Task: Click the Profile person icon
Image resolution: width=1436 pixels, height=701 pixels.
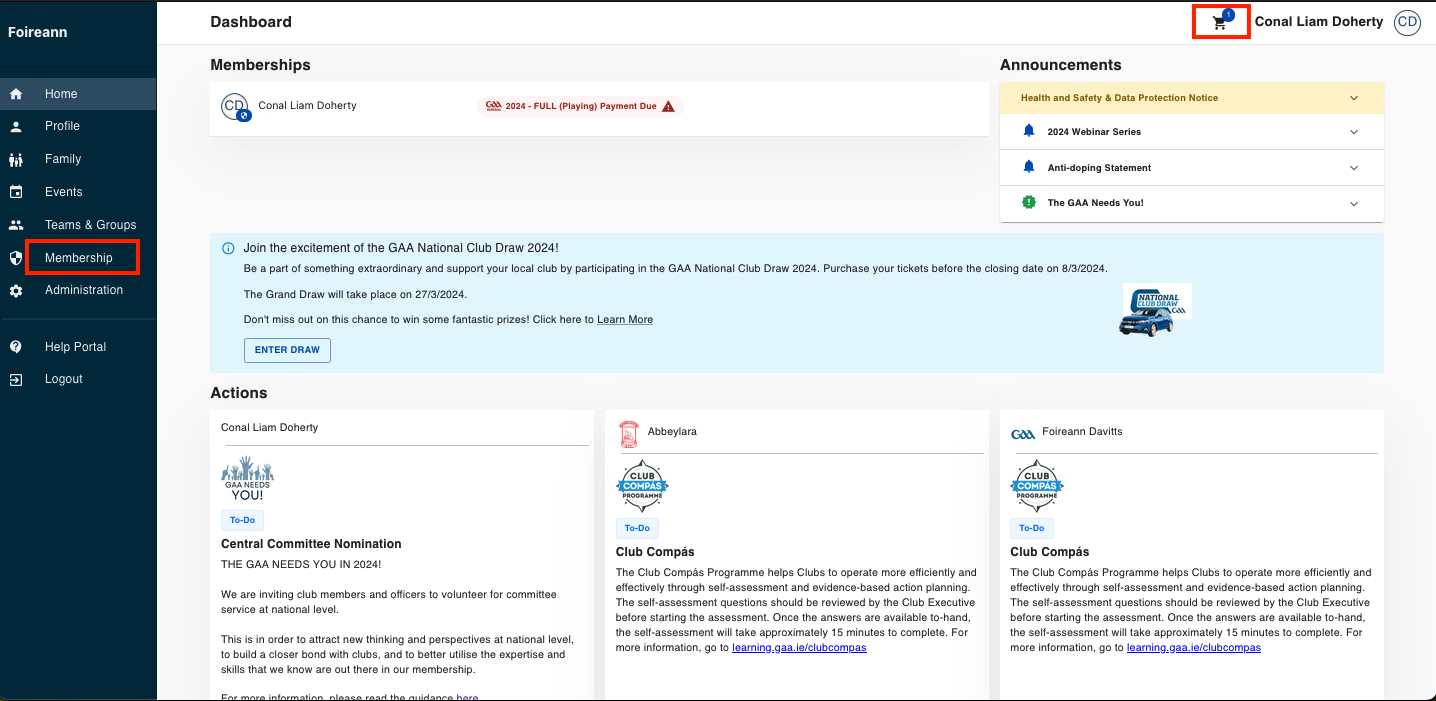Action: [16, 126]
